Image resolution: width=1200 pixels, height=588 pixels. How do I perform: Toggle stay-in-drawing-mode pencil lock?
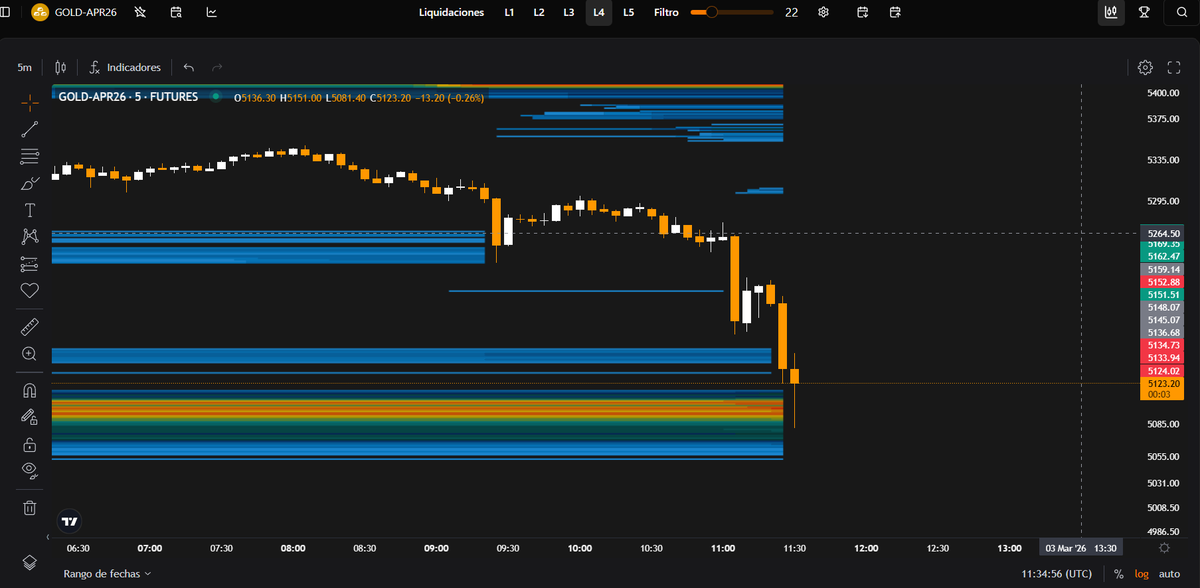click(30, 417)
